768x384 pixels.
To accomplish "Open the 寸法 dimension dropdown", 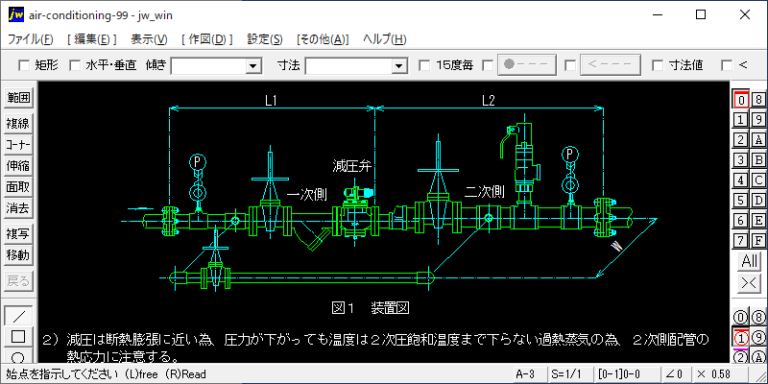I will pos(400,66).
